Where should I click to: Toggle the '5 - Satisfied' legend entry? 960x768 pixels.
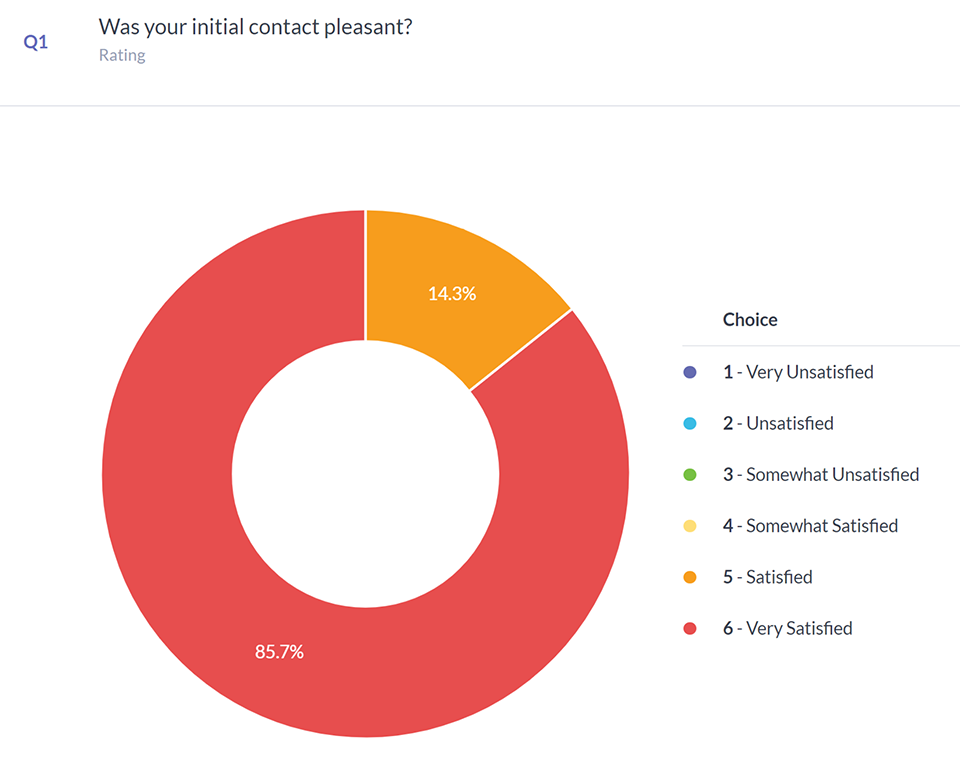point(767,578)
